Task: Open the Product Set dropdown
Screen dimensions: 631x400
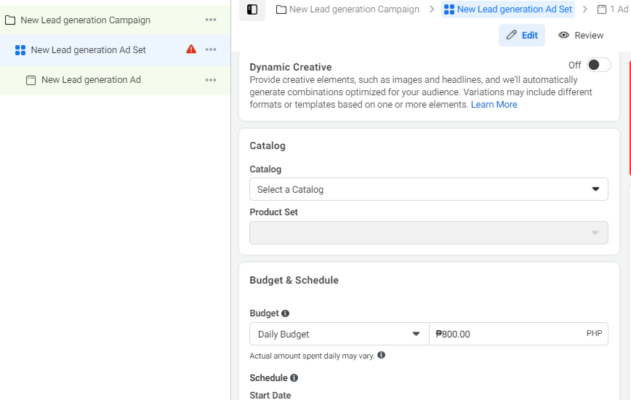Action: pos(428,233)
